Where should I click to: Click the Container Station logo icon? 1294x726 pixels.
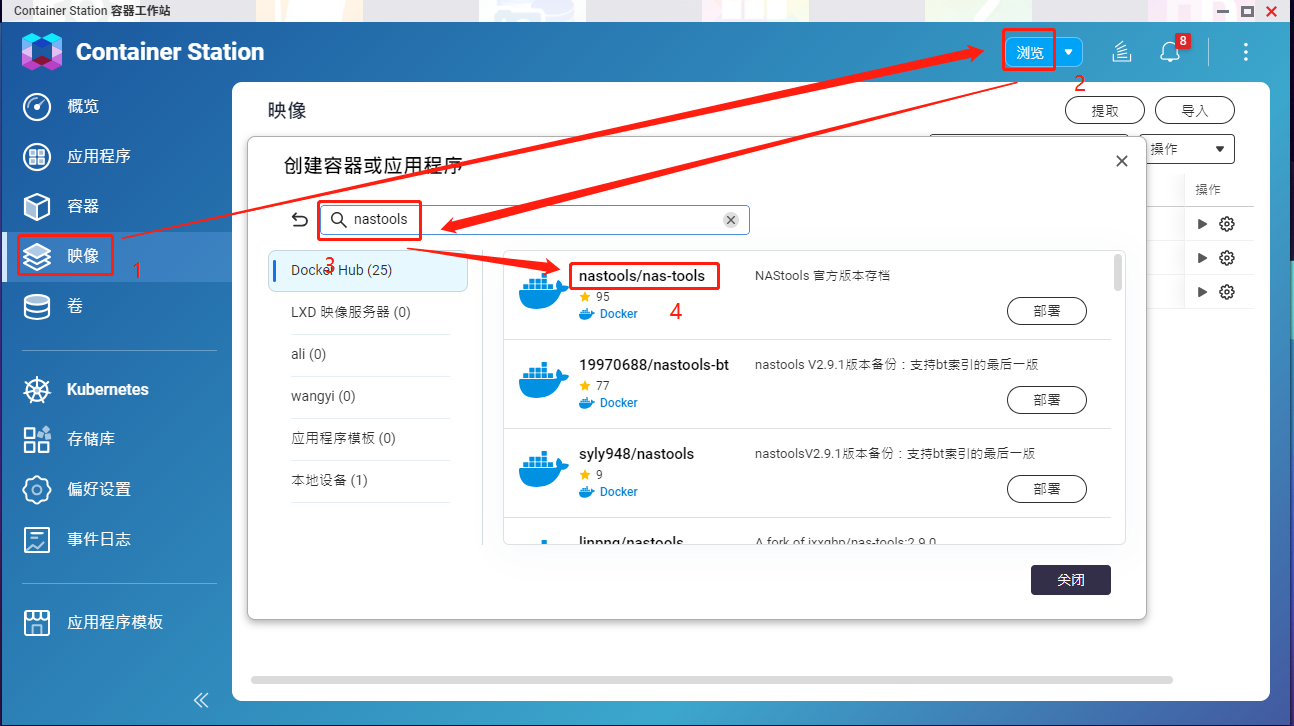(x=41, y=52)
